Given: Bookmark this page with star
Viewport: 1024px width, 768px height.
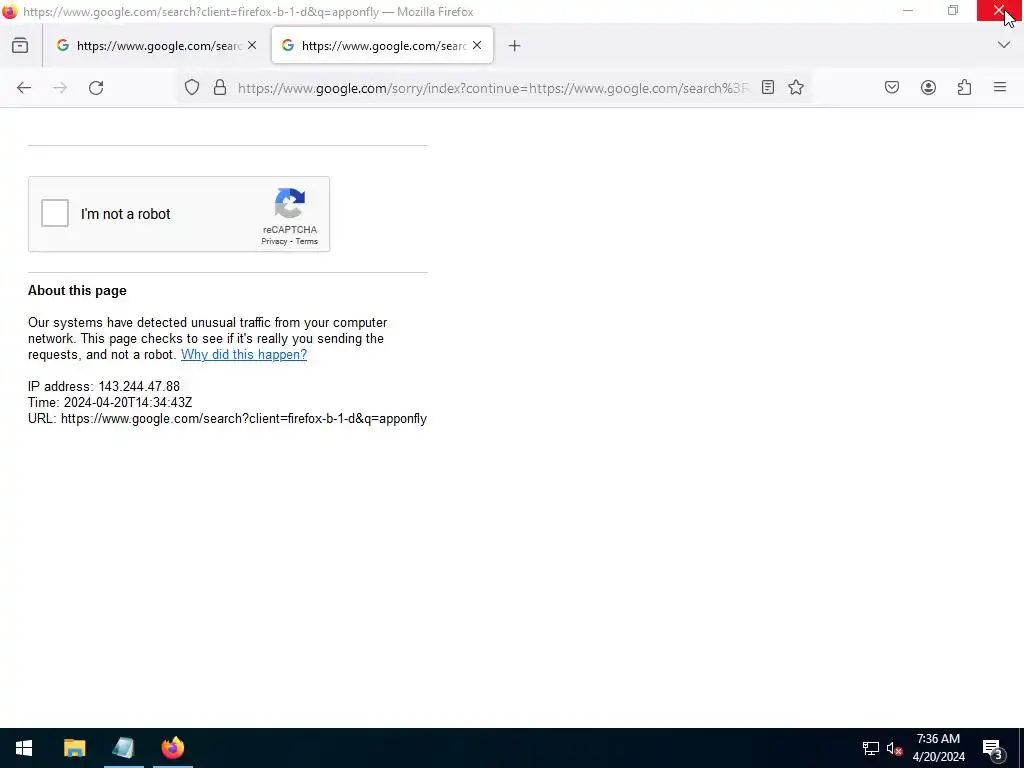Looking at the screenshot, I should tap(795, 88).
